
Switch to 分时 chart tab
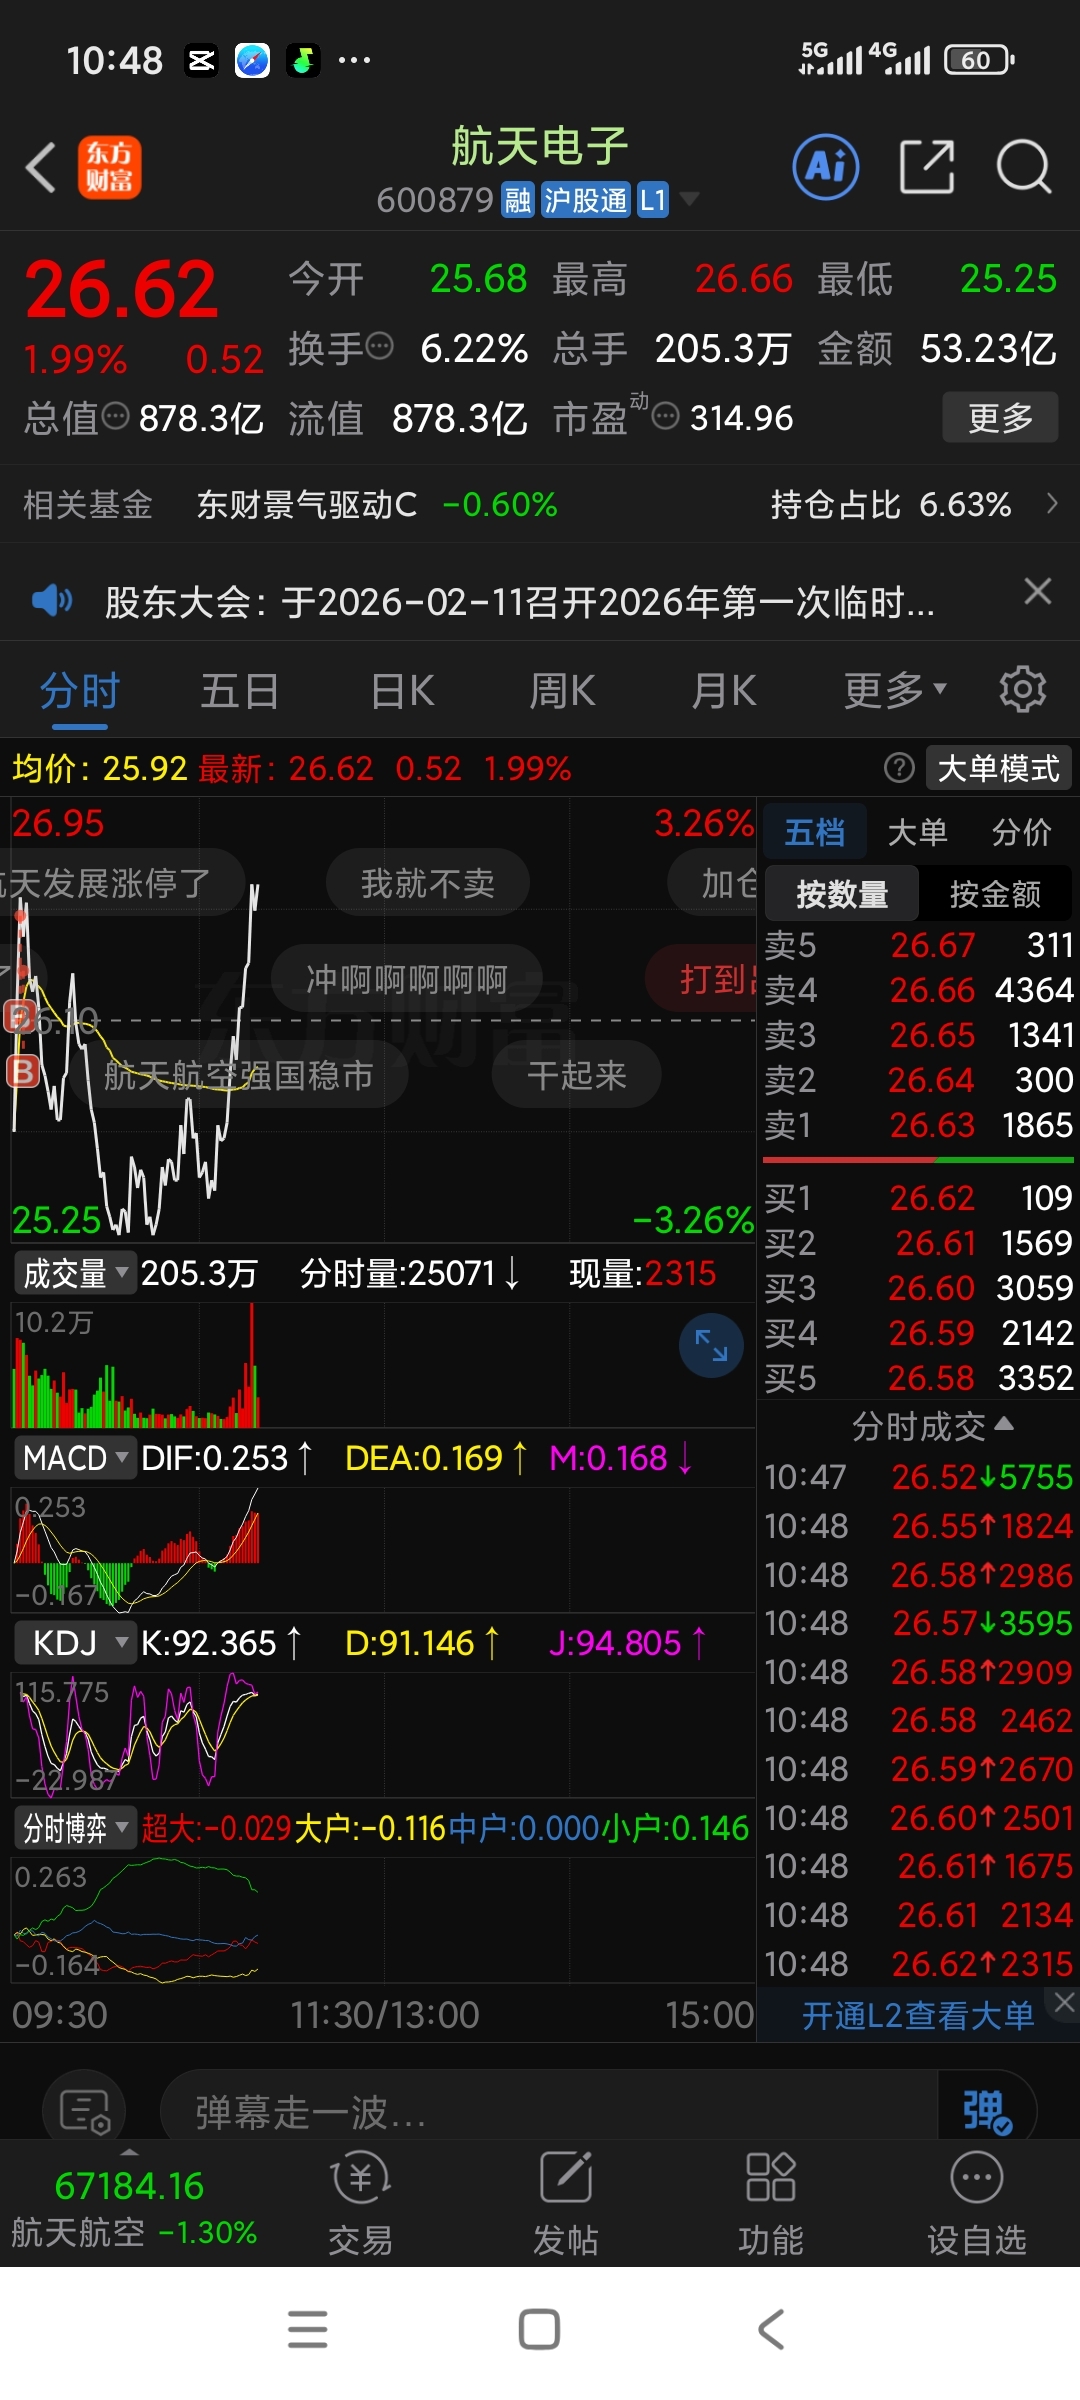[80, 690]
